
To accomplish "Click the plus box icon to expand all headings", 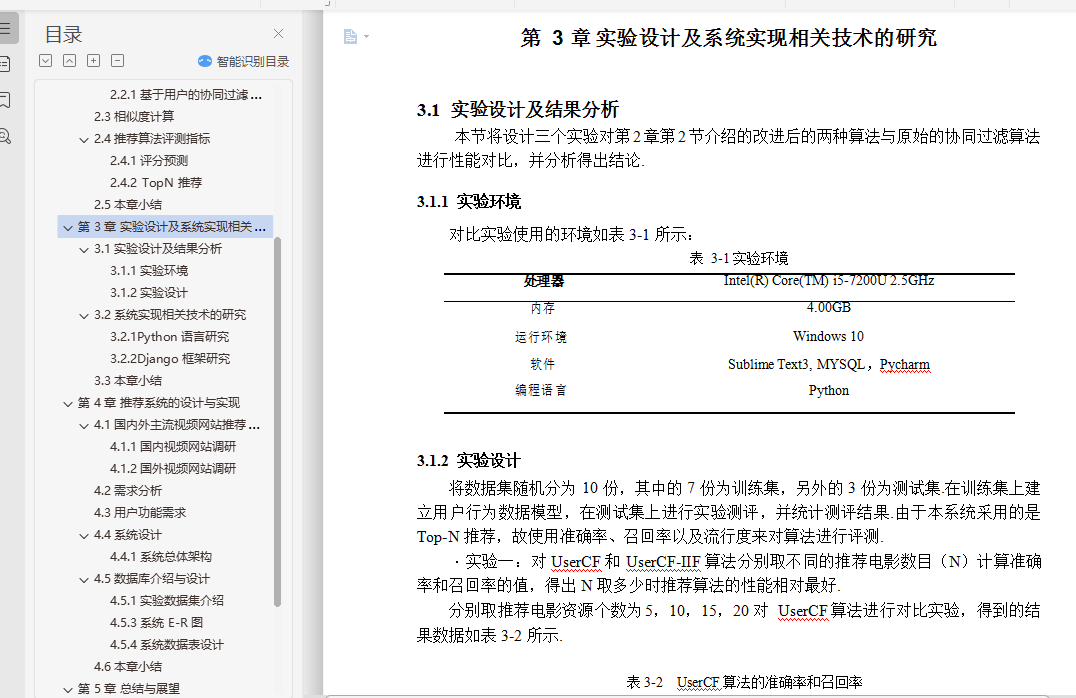I will tap(93, 60).
